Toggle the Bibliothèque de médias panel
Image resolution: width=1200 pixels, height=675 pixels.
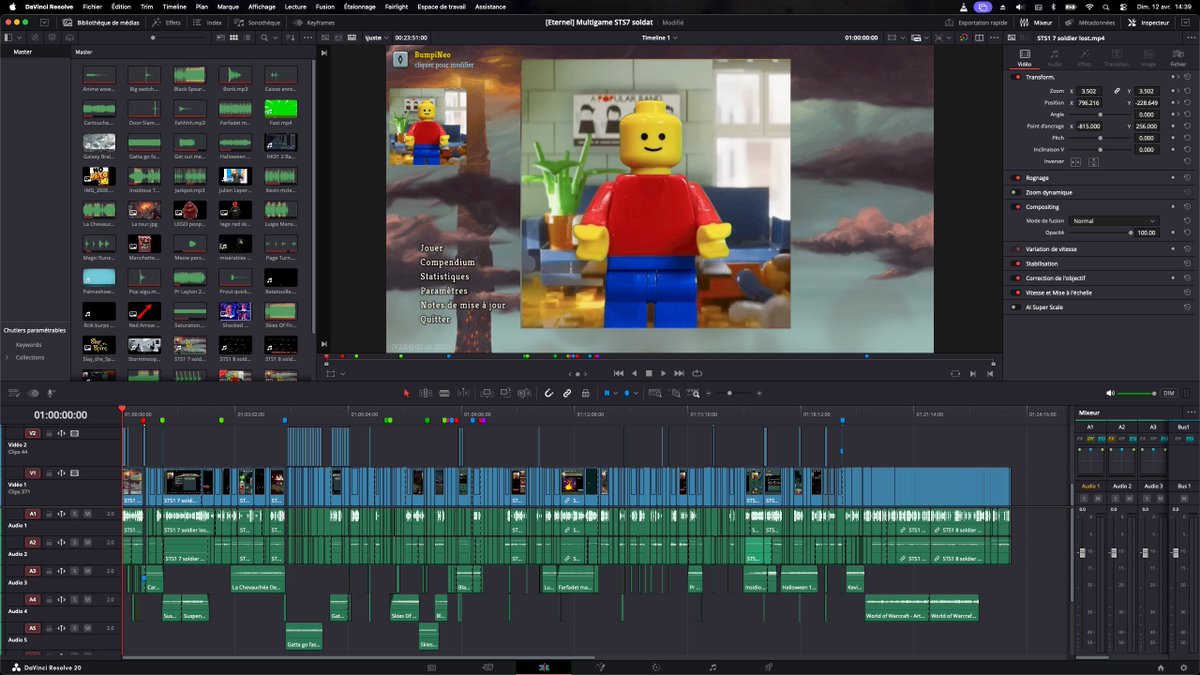[99, 21]
